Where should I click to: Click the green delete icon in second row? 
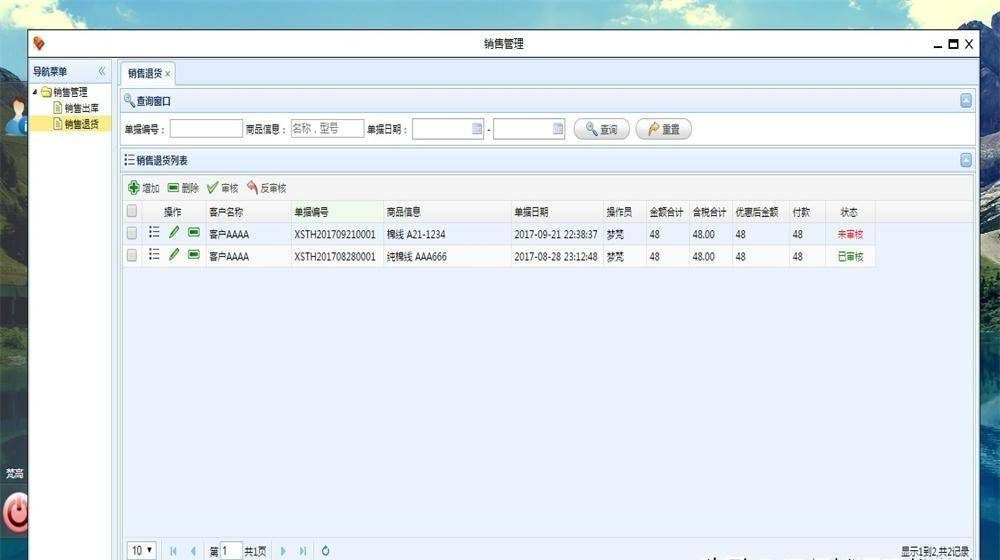coord(193,255)
